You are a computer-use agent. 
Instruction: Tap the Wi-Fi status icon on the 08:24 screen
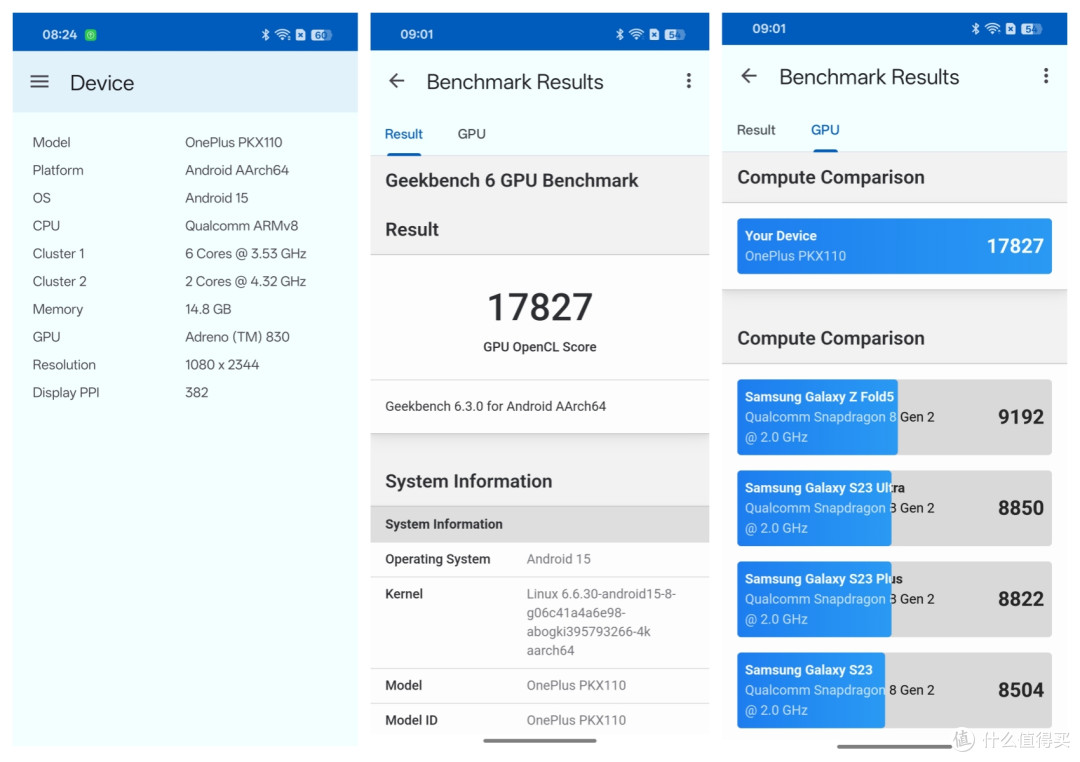[282, 34]
